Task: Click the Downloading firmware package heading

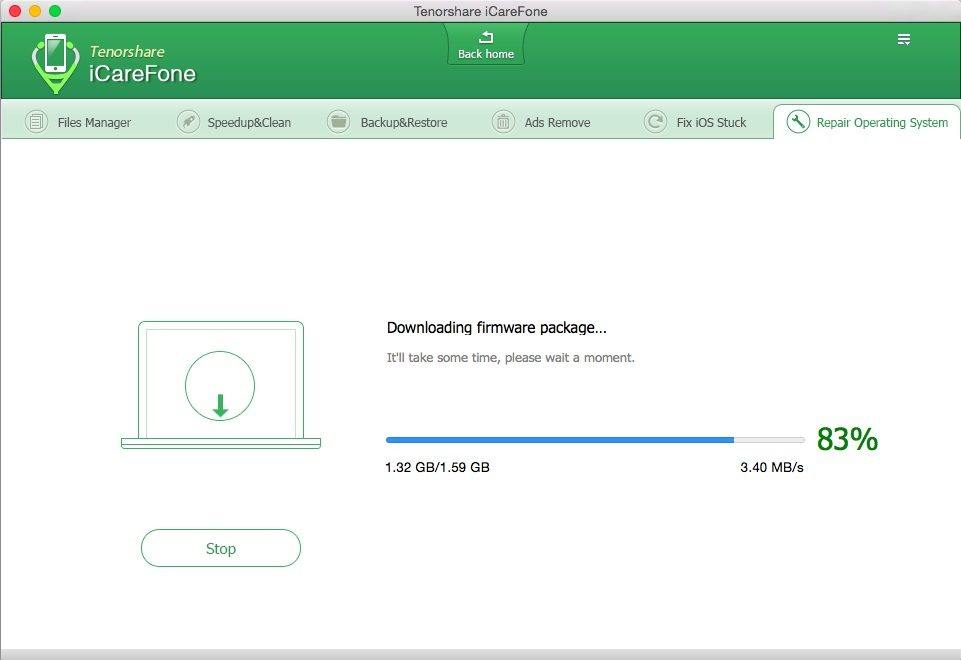Action: [x=496, y=328]
